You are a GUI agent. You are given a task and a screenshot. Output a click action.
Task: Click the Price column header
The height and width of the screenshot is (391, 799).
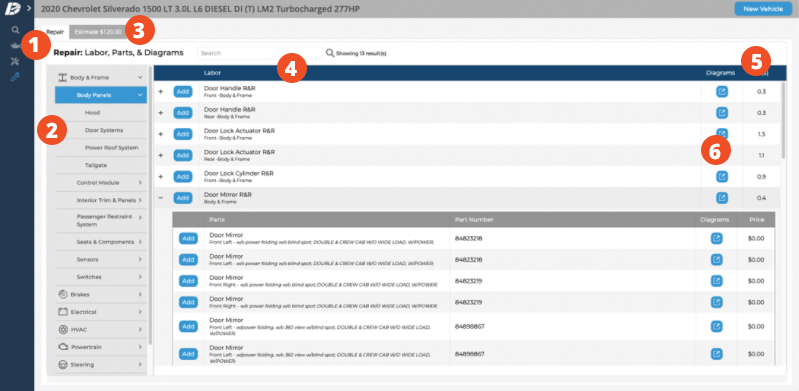tap(757, 220)
